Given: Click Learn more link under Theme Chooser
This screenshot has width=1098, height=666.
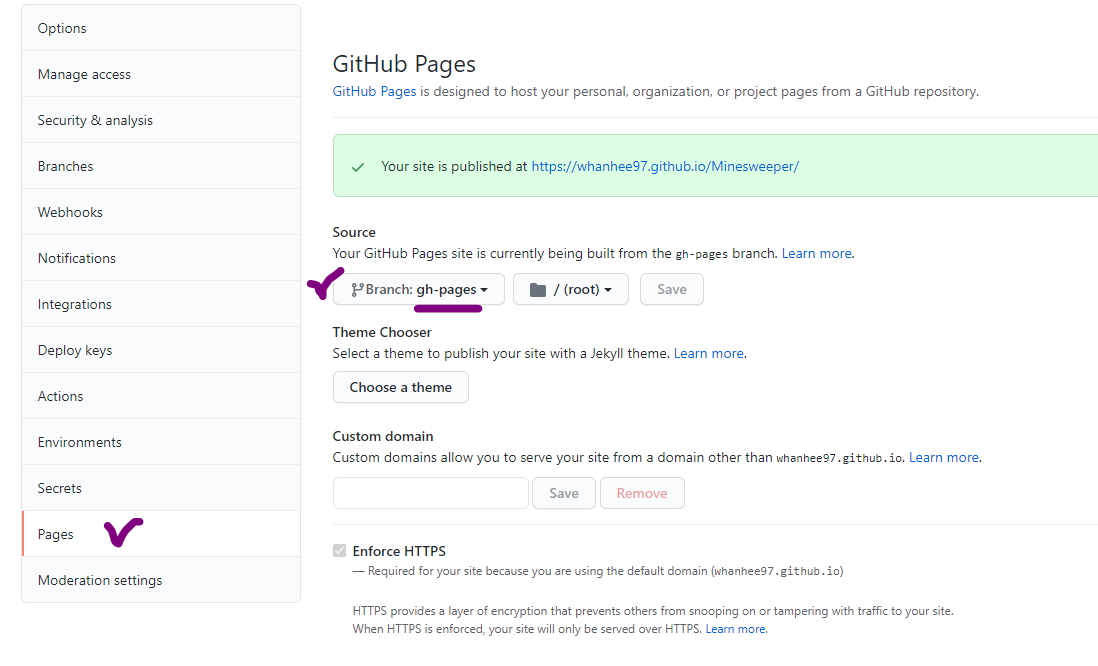Looking at the screenshot, I should point(709,354).
